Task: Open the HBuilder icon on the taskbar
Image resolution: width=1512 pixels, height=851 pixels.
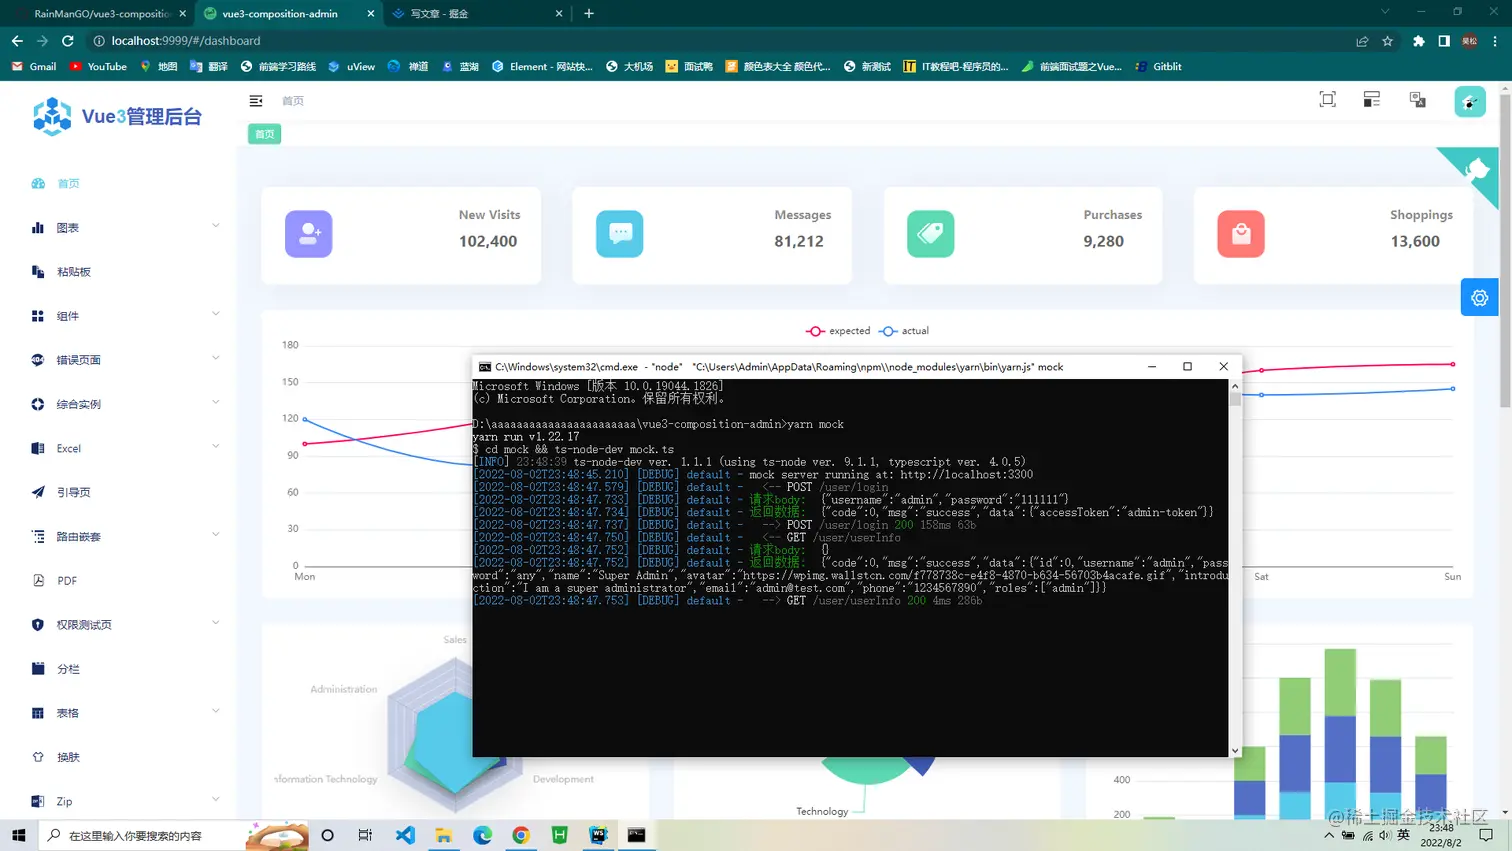Action: pyautogui.click(x=559, y=835)
